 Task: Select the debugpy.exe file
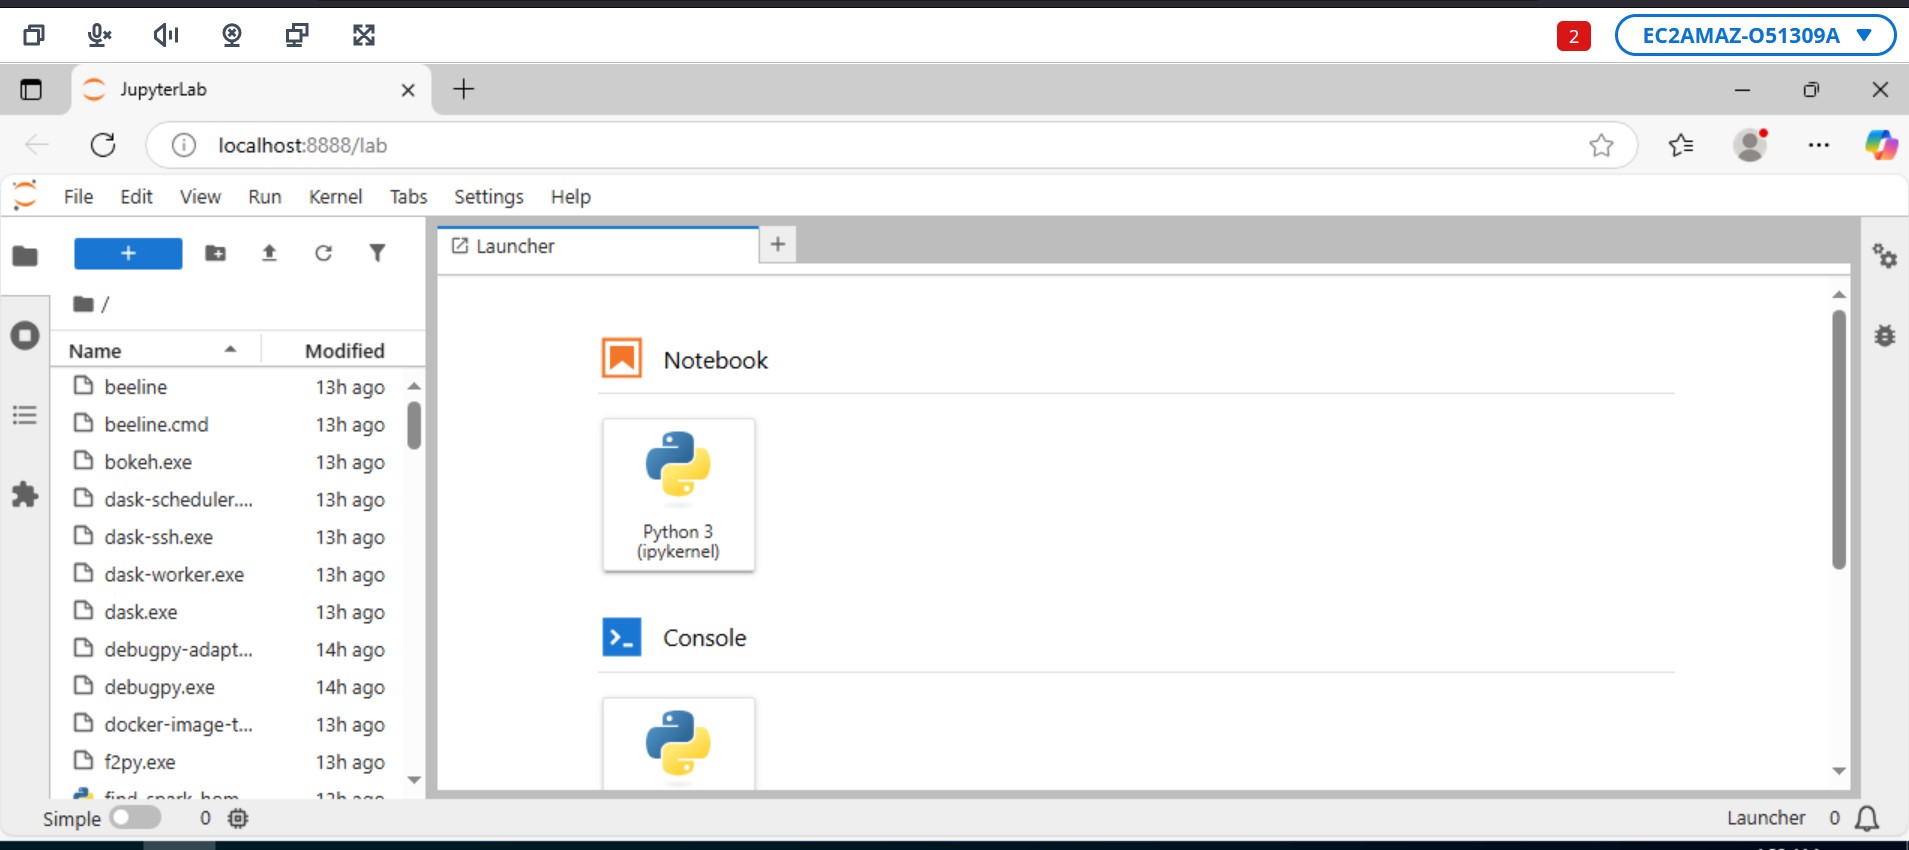pos(228,687)
